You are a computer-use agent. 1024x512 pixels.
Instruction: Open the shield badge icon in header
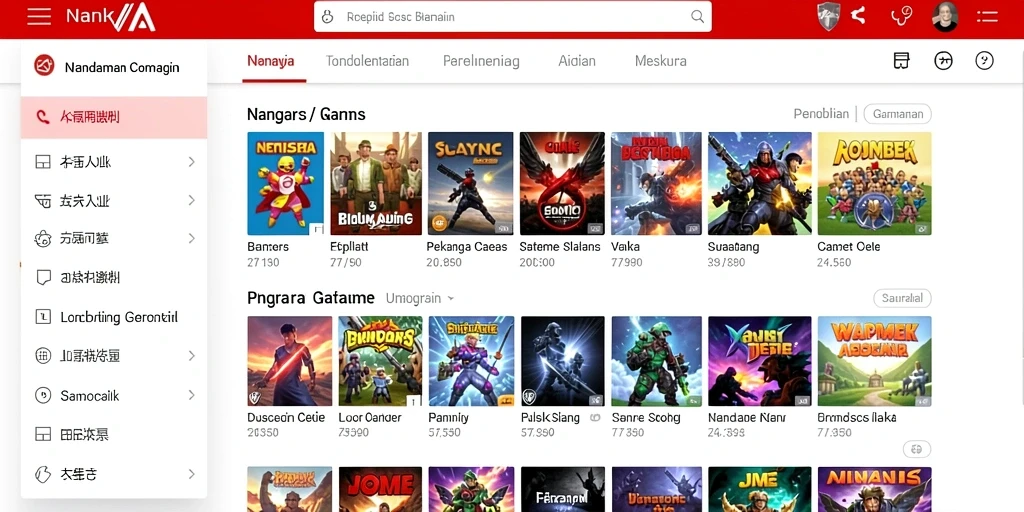(828, 16)
